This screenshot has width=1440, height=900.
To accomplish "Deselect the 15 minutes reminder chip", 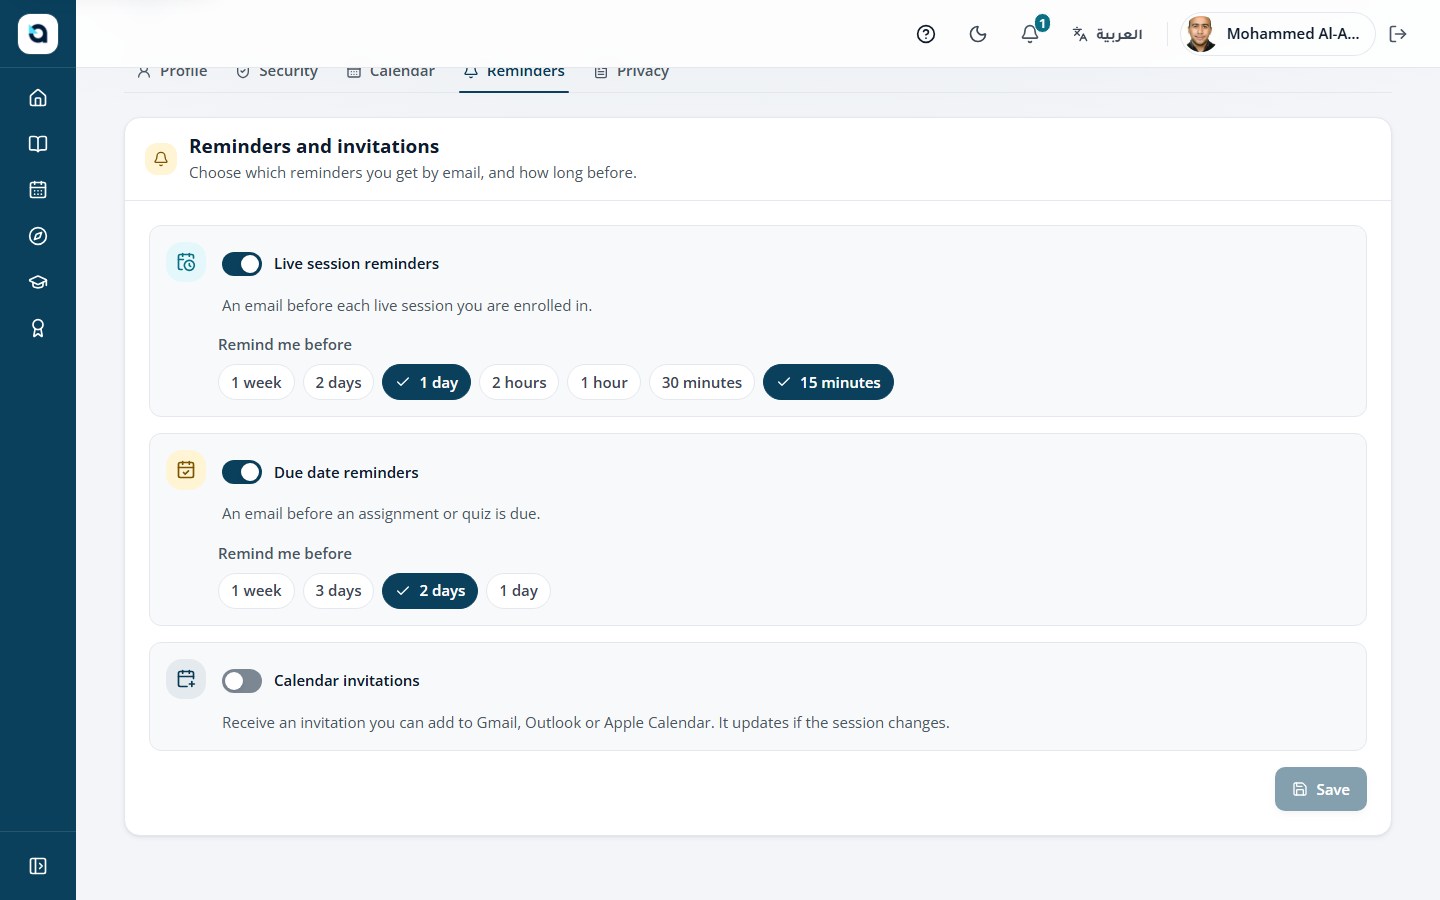I will pos(828,382).
